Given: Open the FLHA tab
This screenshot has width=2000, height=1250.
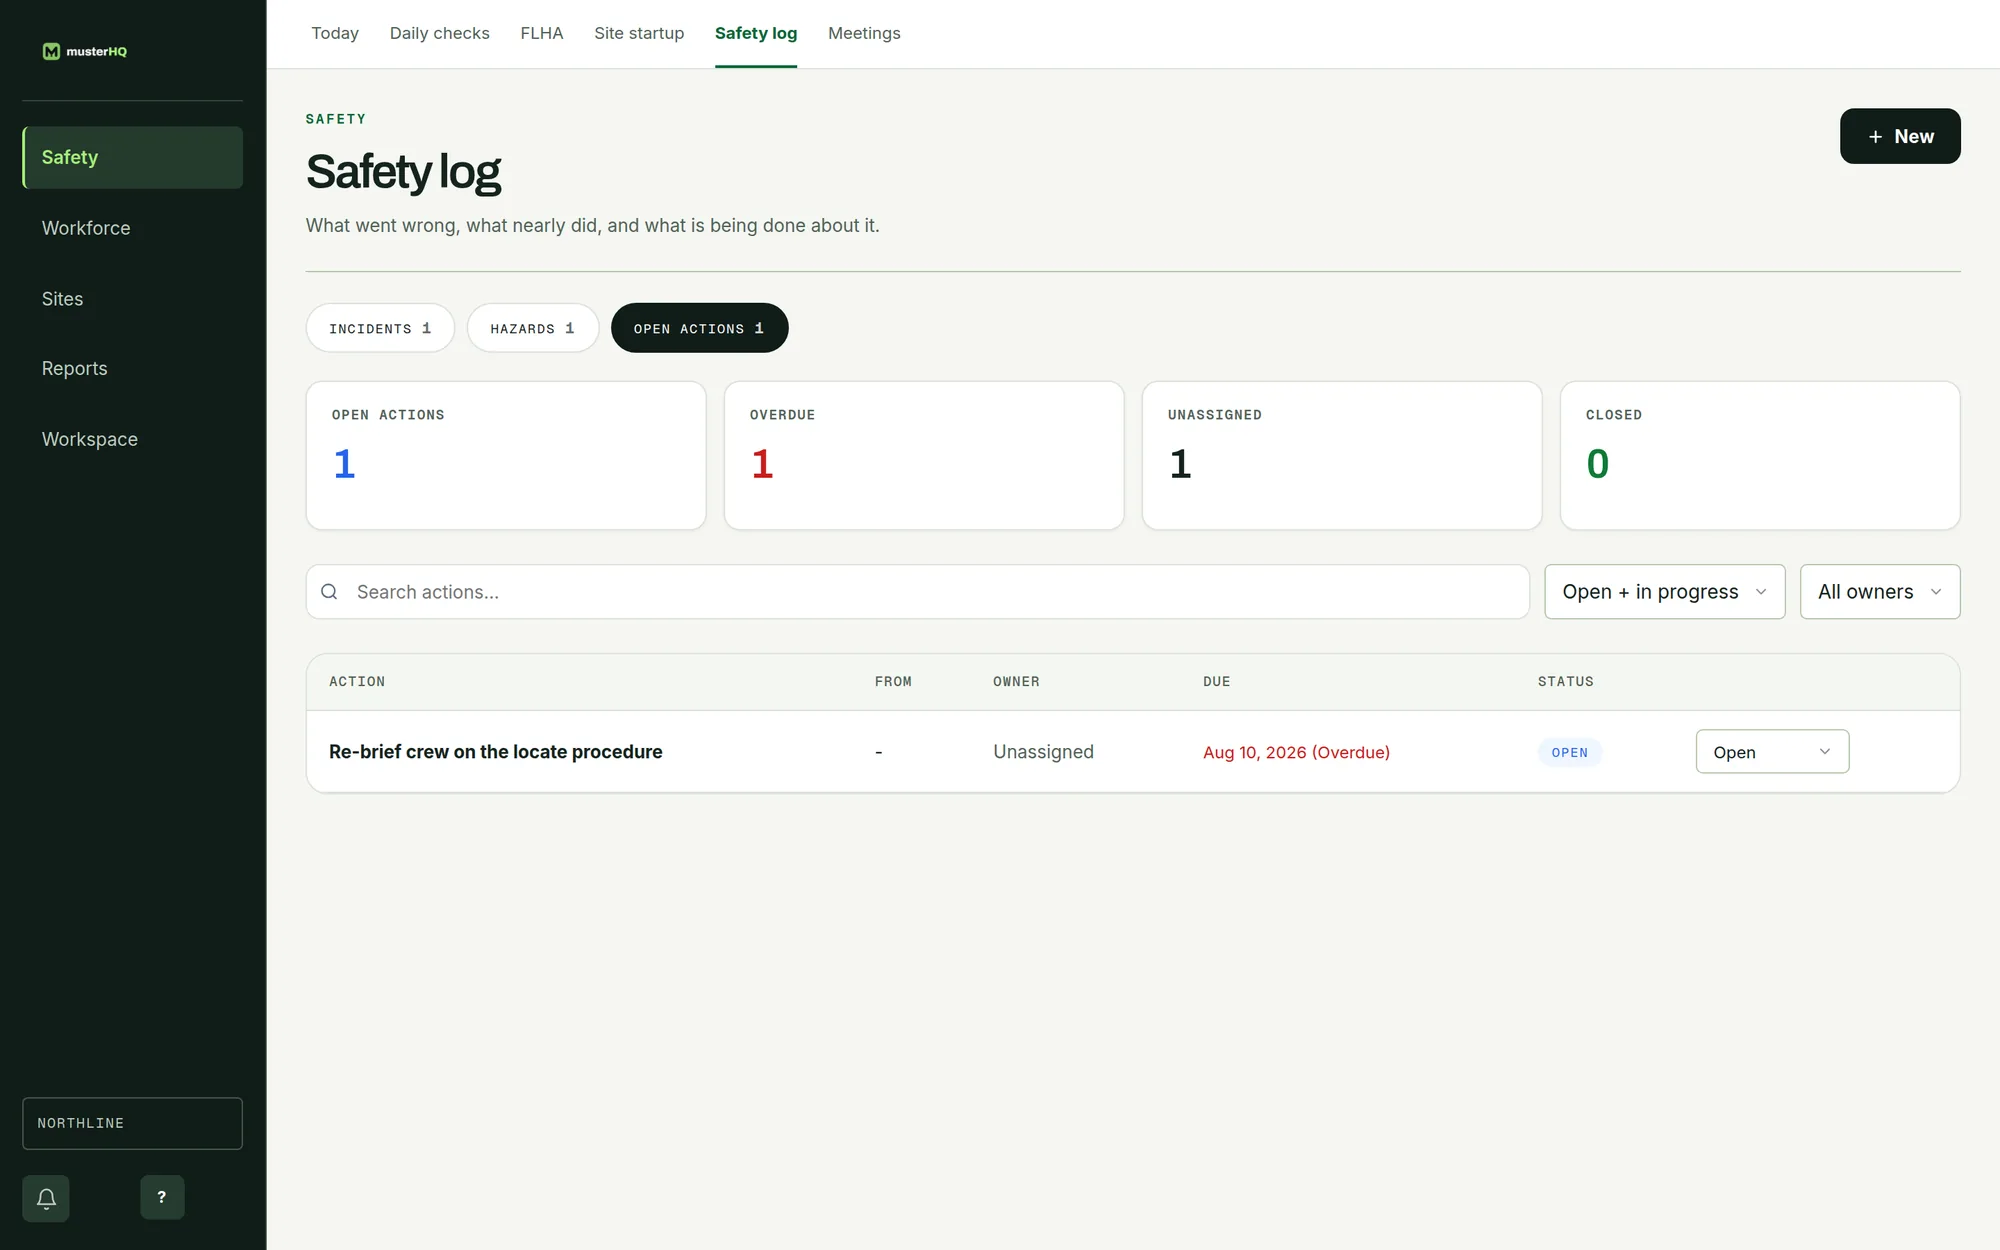Looking at the screenshot, I should tap(542, 33).
